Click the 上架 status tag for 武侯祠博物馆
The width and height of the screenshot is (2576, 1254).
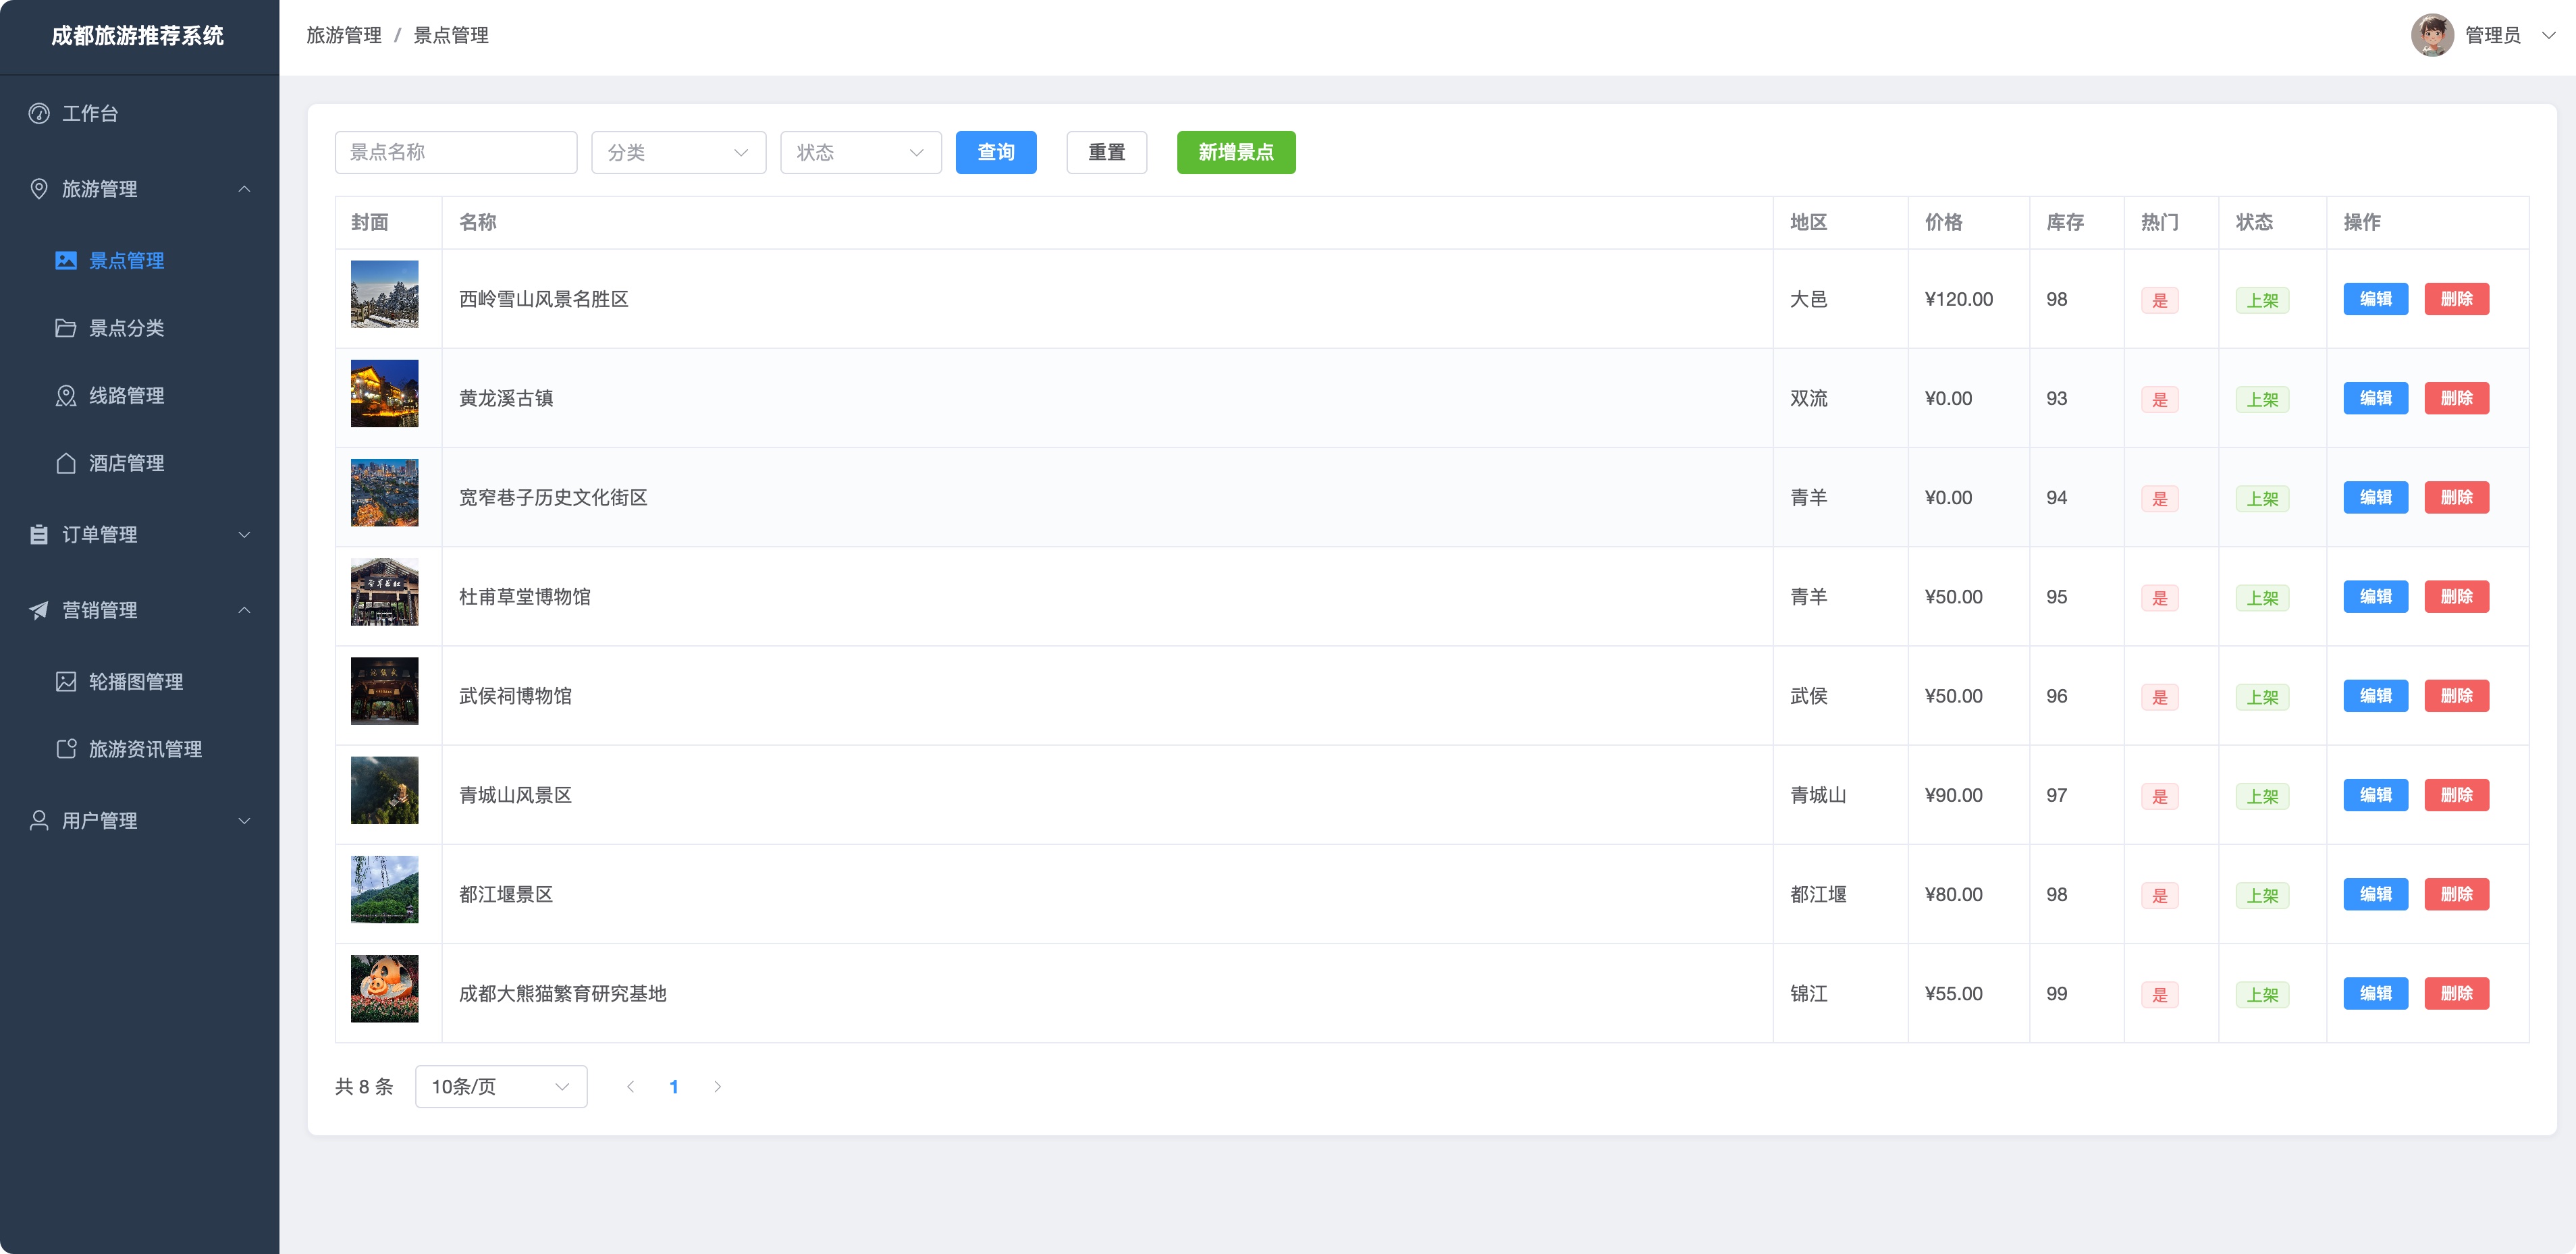pyautogui.click(x=2262, y=697)
